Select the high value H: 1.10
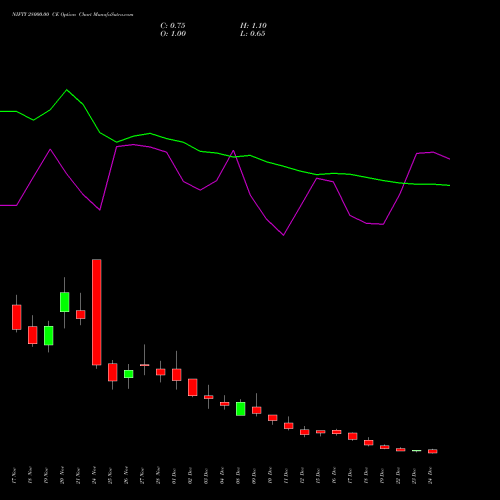 coord(253,26)
